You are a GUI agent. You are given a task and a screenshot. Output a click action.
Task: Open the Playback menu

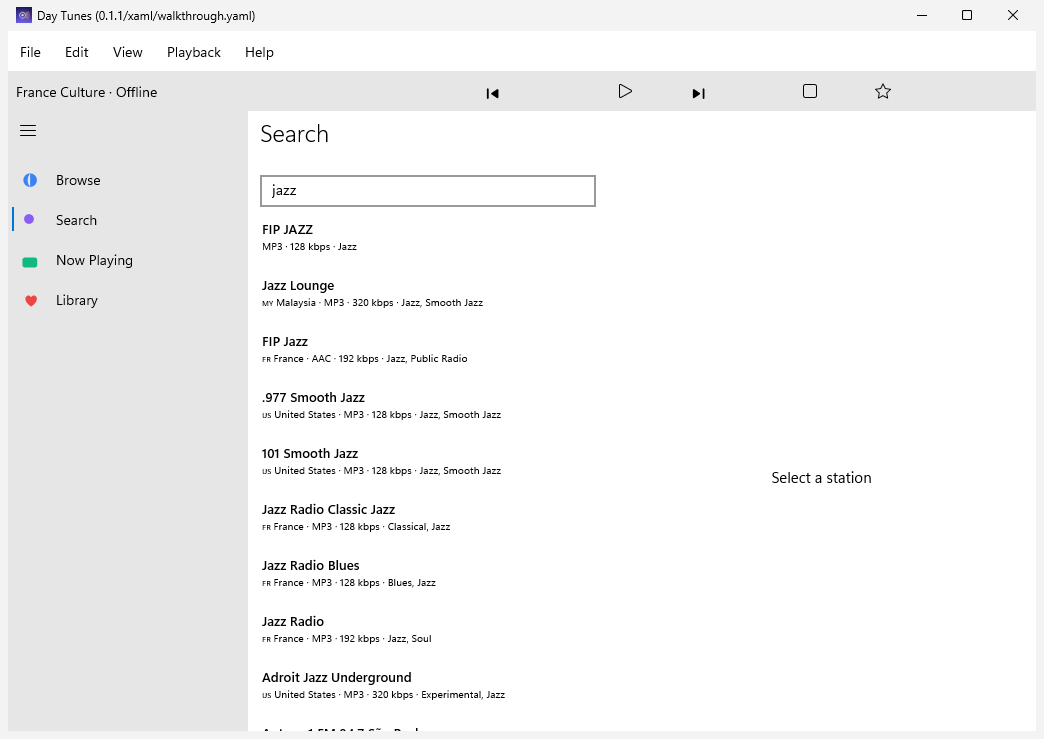194,52
